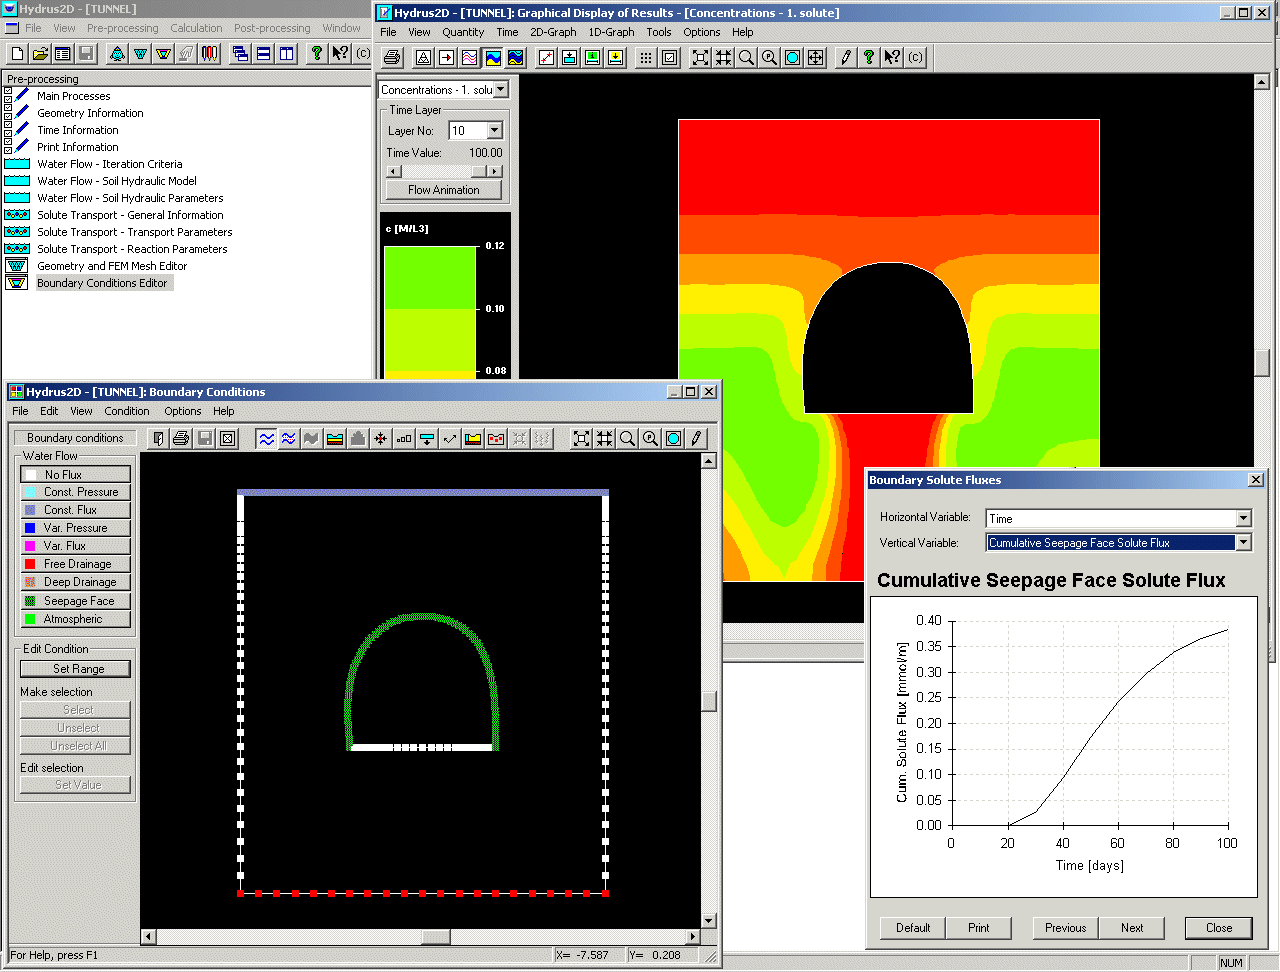This screenshot has height=972, width=1280.
Task: Select the blue water flow waves icon in Boundary Conditions
Action: tap(266, 438)
